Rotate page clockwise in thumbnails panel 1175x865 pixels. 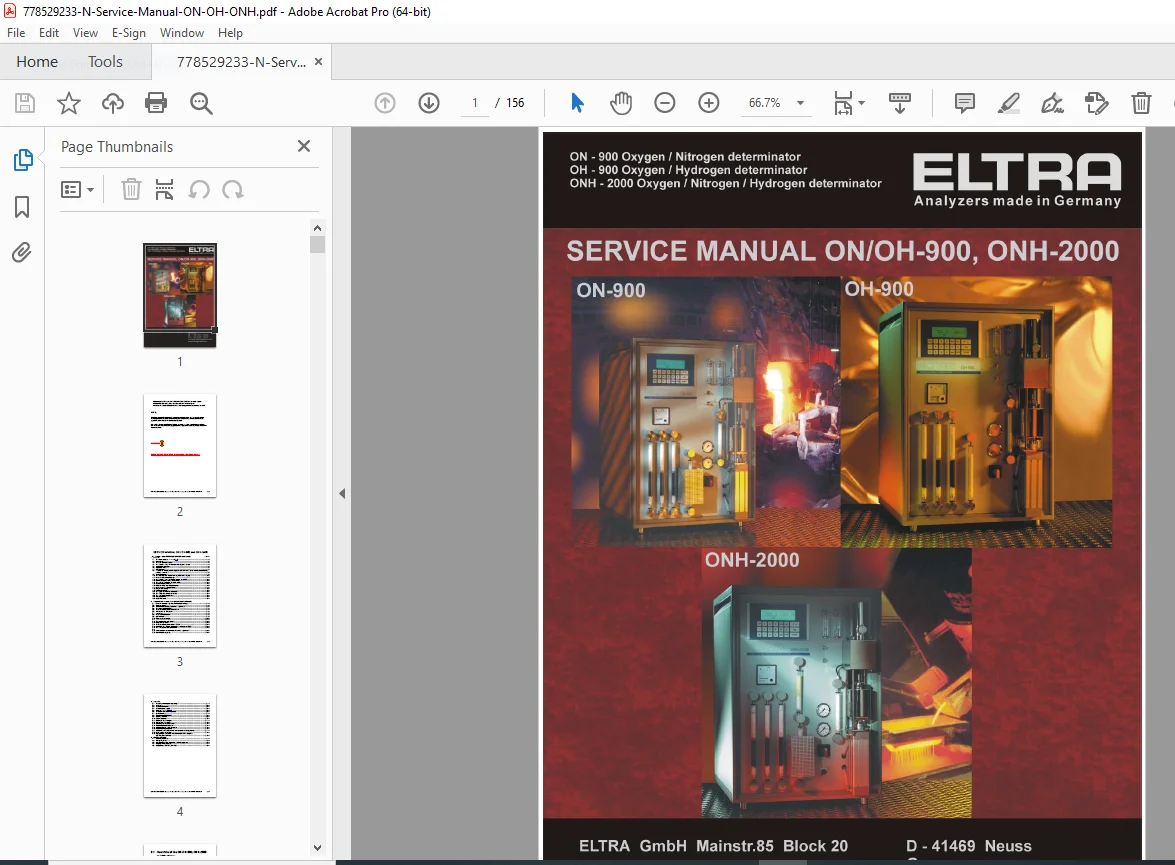pyautogui.click(x=233, y=190)
